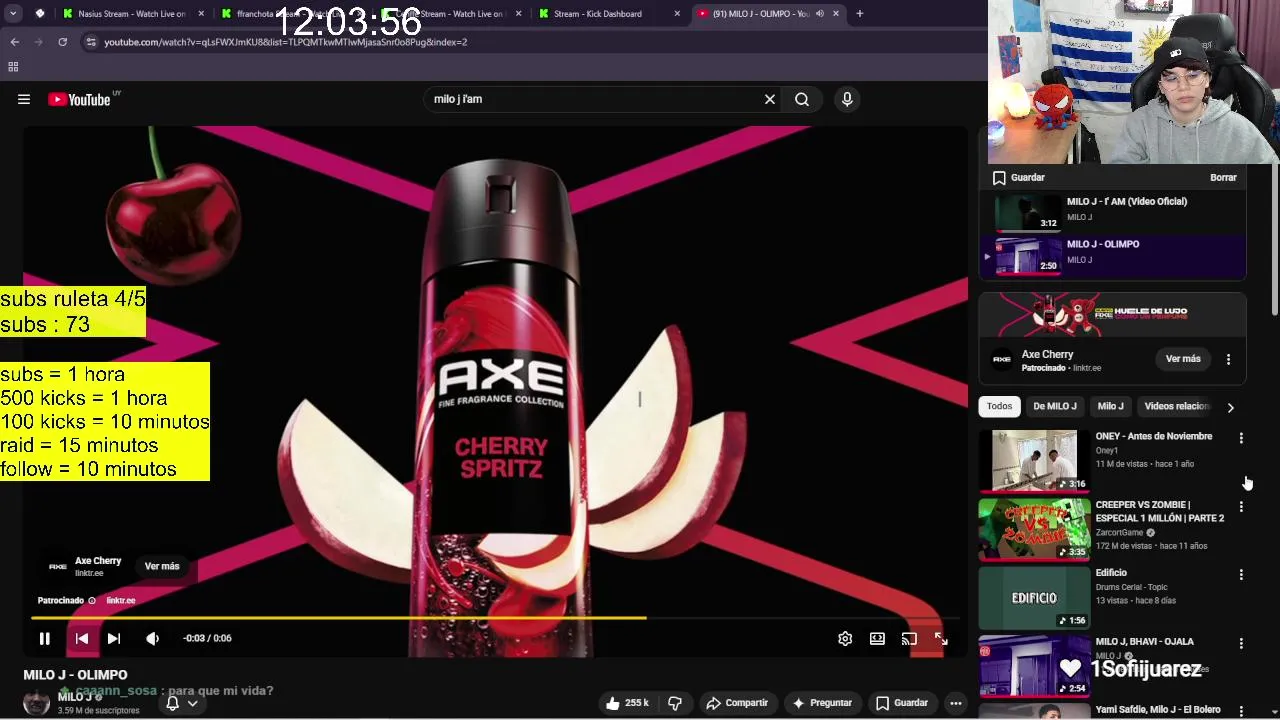Go to the YouTube home logo
The width and height of the screenshot is (1280, 720).
click(x=79, y=99)
